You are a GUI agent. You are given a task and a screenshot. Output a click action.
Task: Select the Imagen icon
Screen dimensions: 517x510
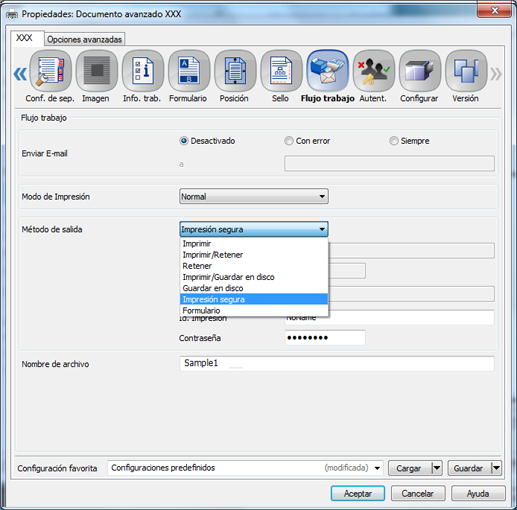coord(97,71)
